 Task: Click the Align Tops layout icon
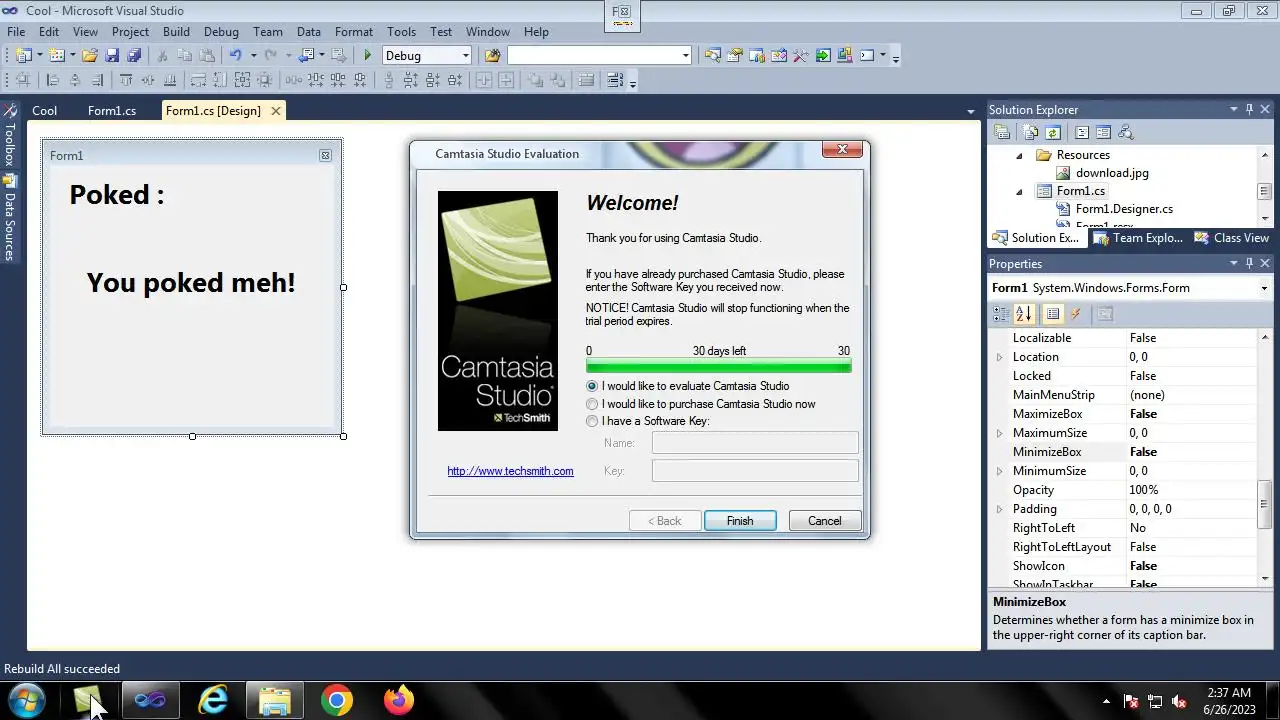tap(126, 80)
